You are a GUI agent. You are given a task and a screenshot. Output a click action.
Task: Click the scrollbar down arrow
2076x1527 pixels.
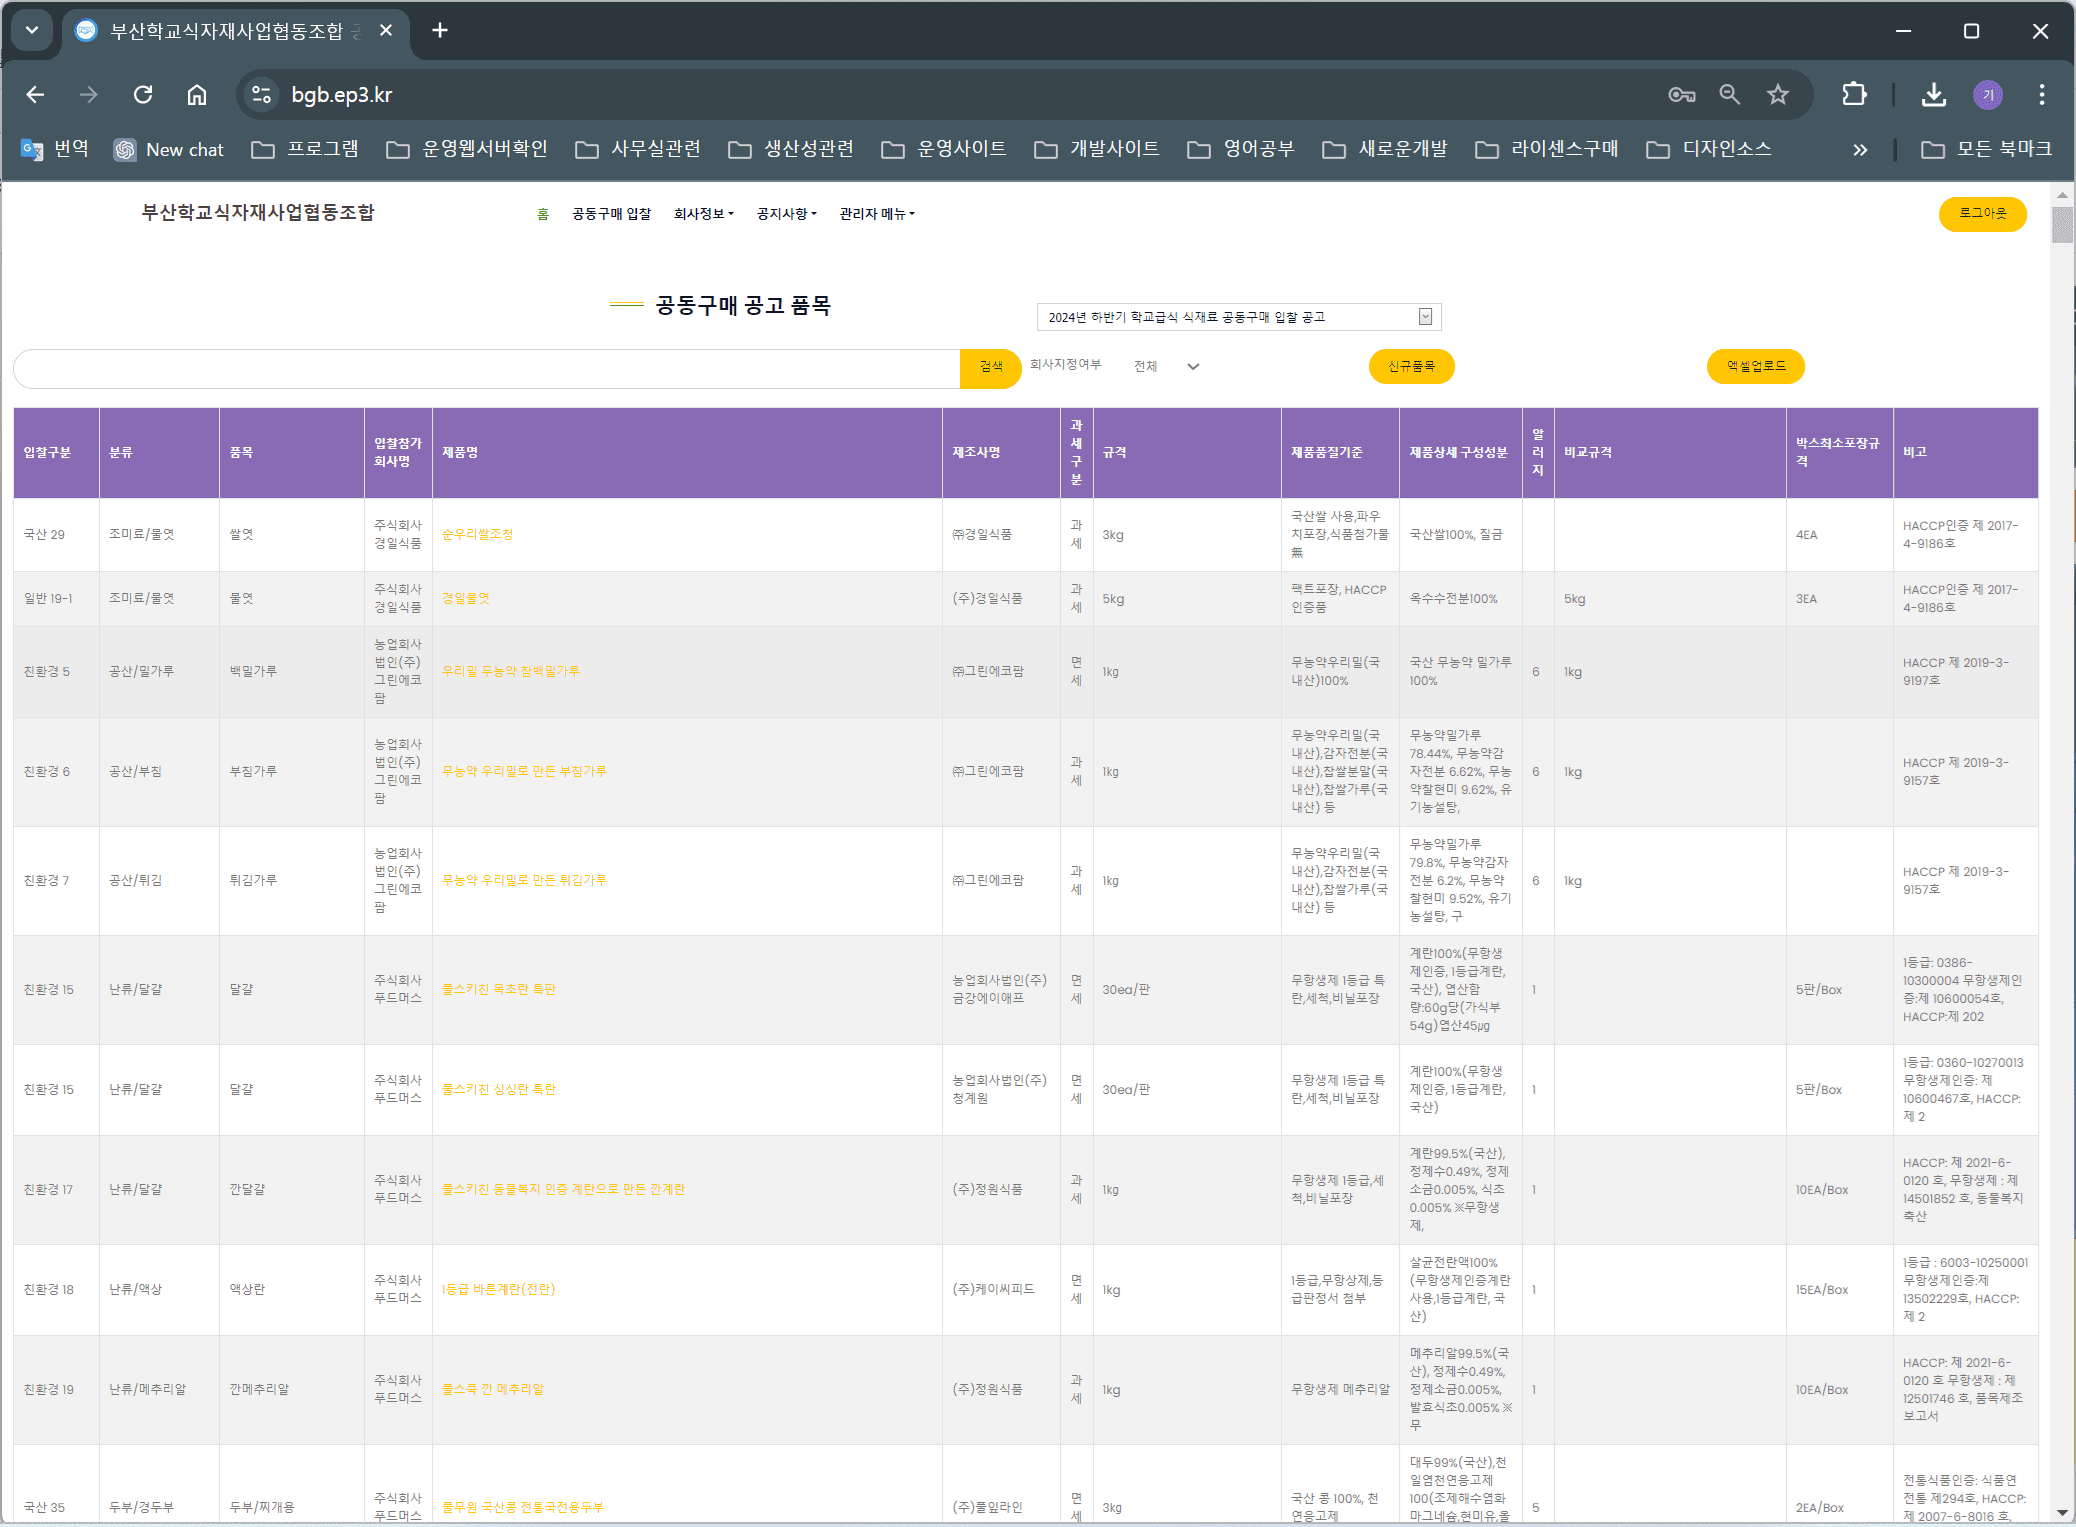pyautogui.click(x=2062, y=1513)
